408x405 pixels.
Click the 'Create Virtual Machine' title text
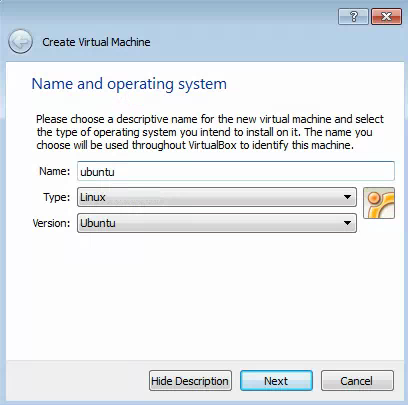click(x=96, y=42)
